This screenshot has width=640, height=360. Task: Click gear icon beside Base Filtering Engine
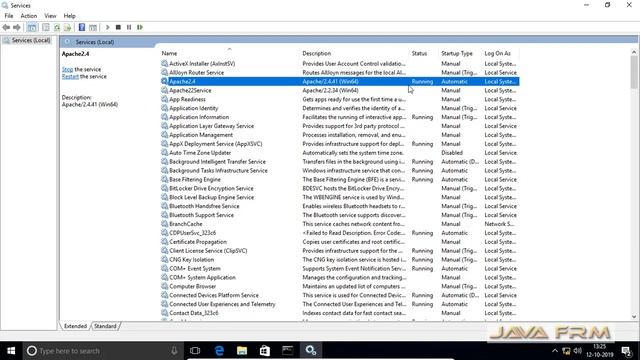pyautogui.click(x=164, y=179)
